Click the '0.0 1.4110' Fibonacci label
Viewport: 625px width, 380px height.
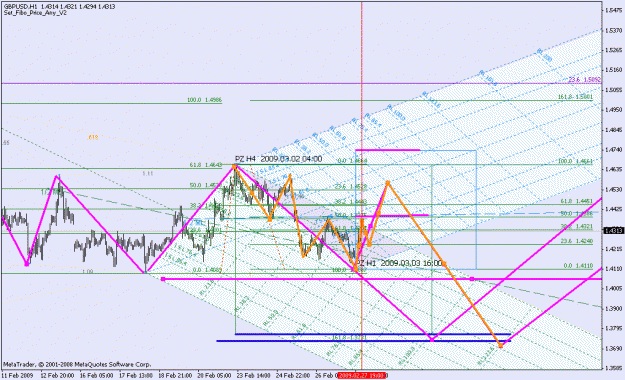[x=578, y=266]
